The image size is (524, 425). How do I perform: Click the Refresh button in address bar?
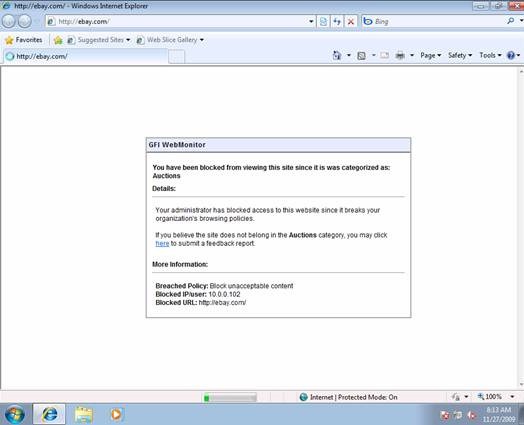coord(337,22)
